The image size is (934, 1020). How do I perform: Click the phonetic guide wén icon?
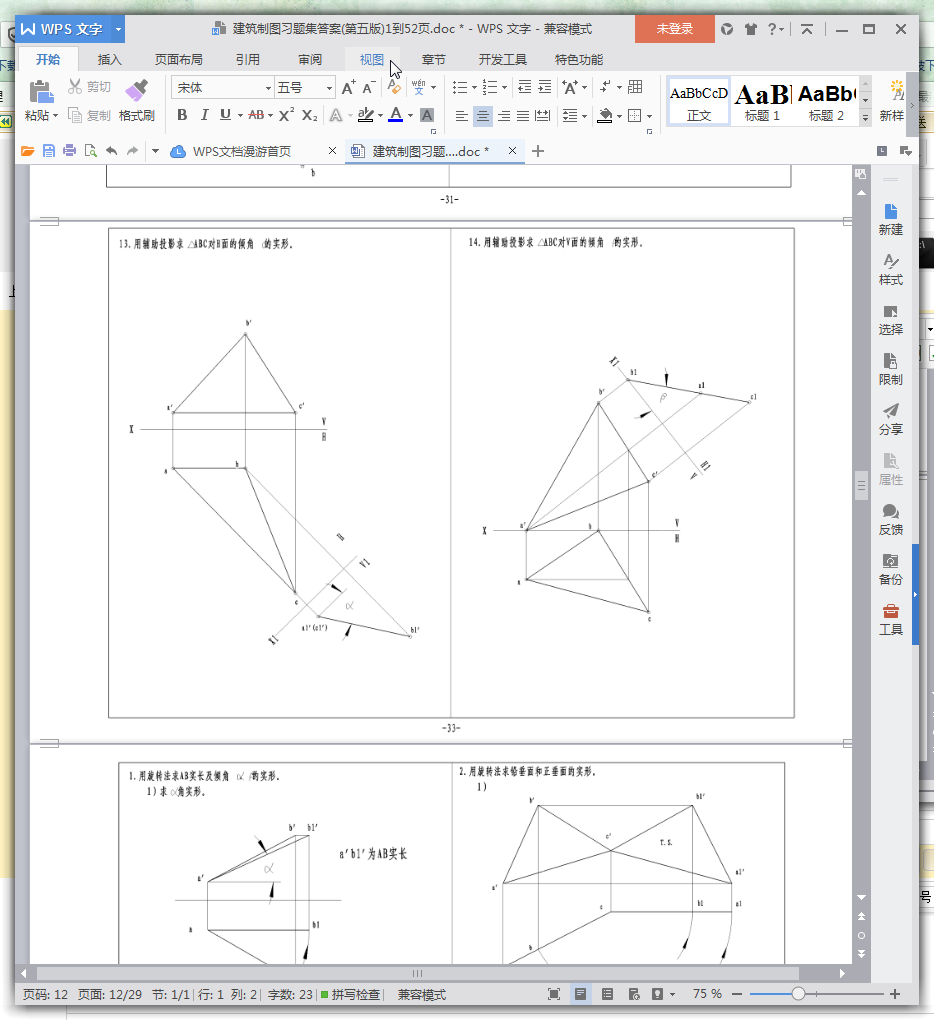[x=418, y=87]
